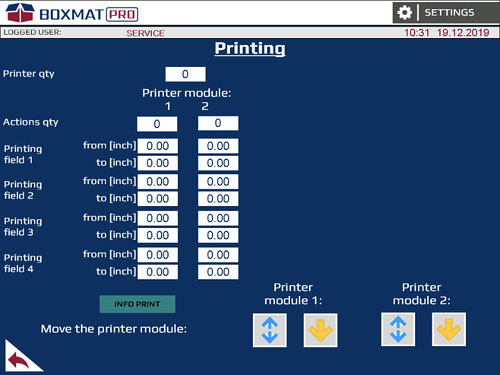Click Printer module 1 blue up-down arrows
The width and height of the screenshot is (500, 375).
click(270, 330)
